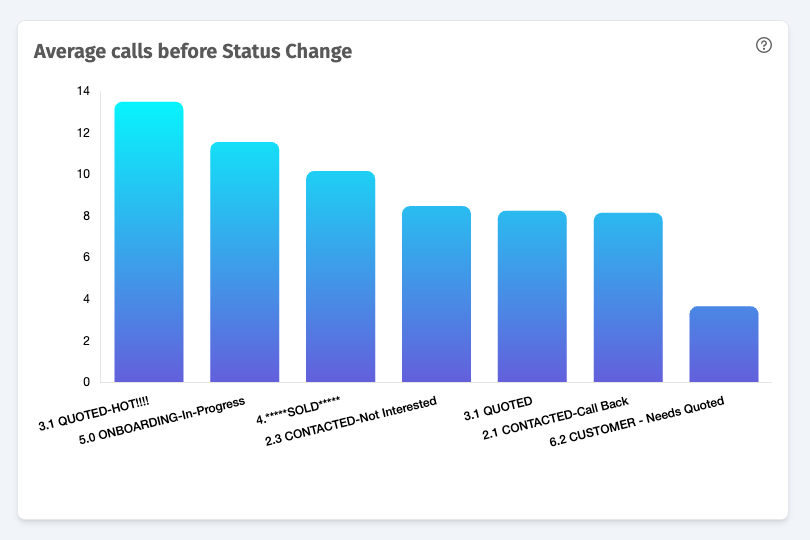Image resolution: width=810 pixels, height=540 pixels.
Task: Click the 3.1 QUOTED-HOT!!!! axis label
Action: pyautogui.click(x=94, y=414)
